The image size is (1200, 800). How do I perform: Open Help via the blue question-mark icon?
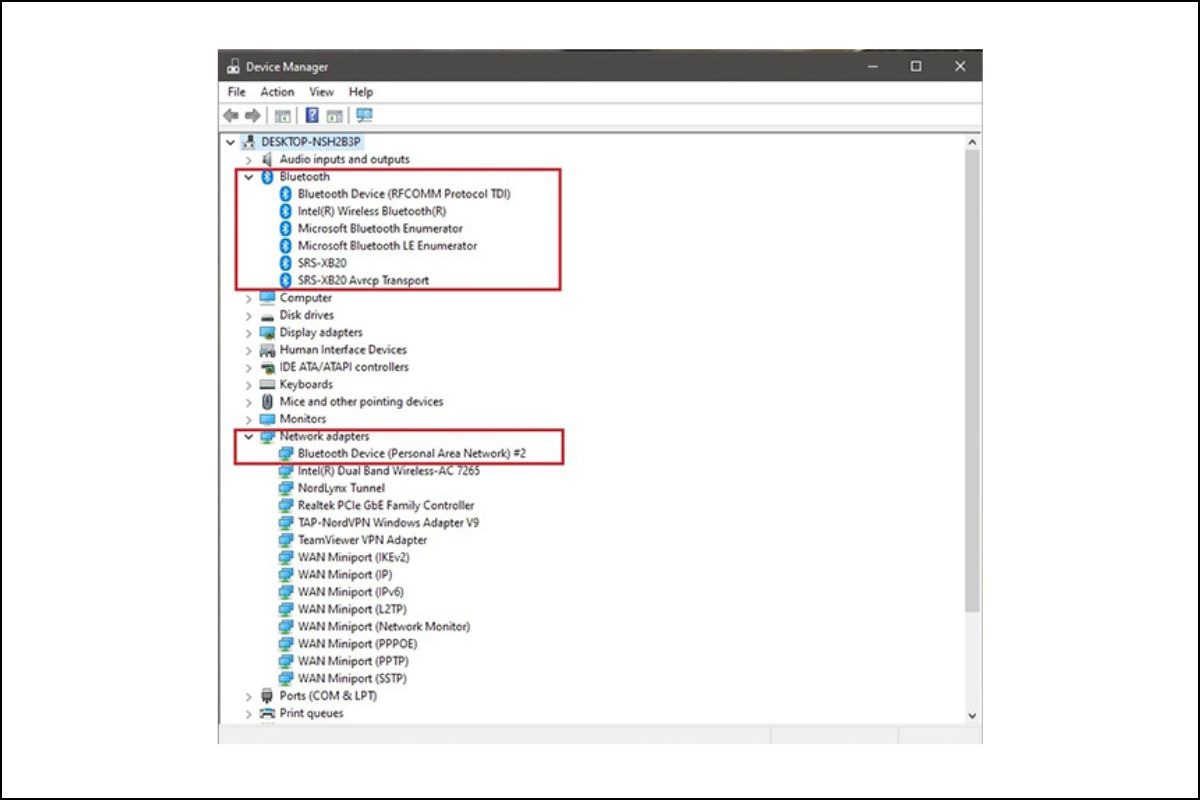(312, 116)
